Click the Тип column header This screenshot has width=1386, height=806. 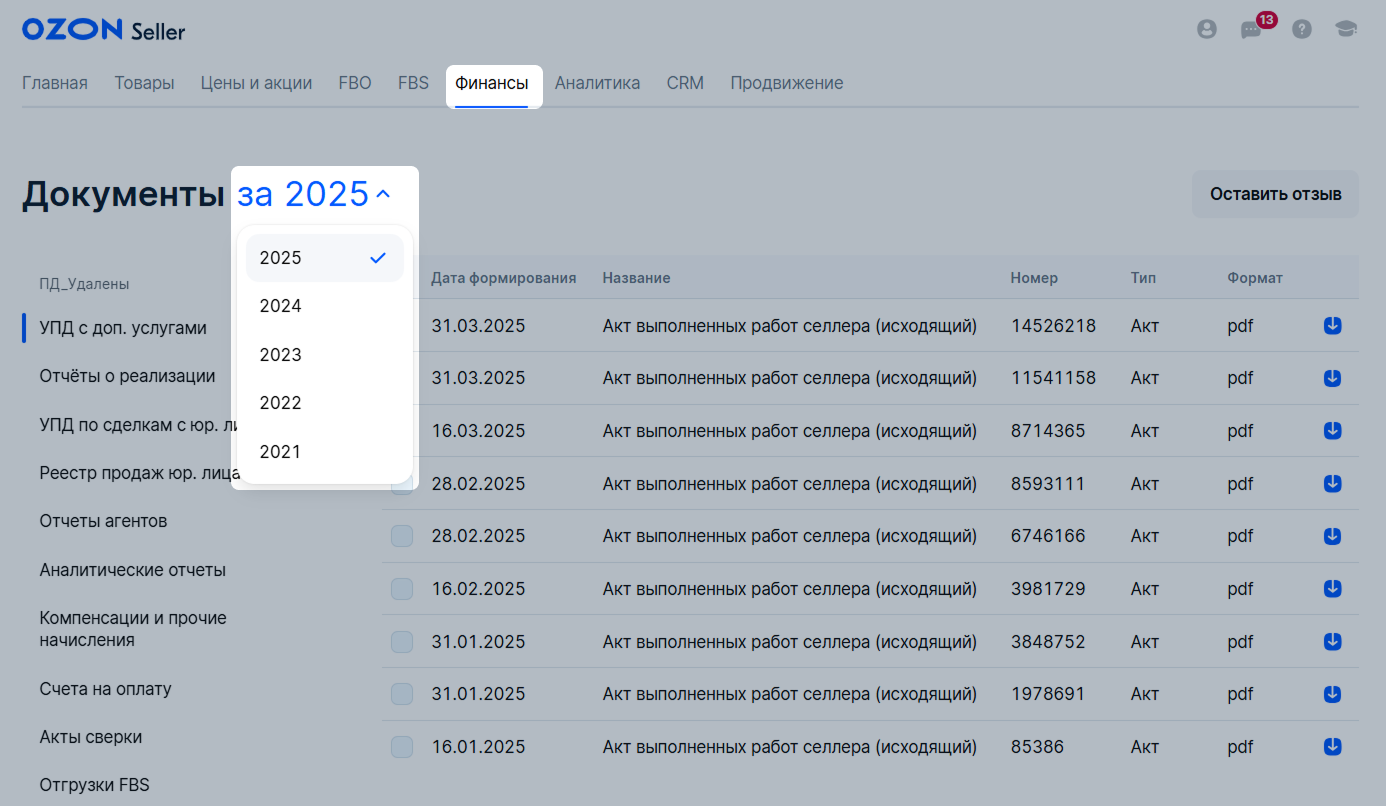pos(1143,278)
